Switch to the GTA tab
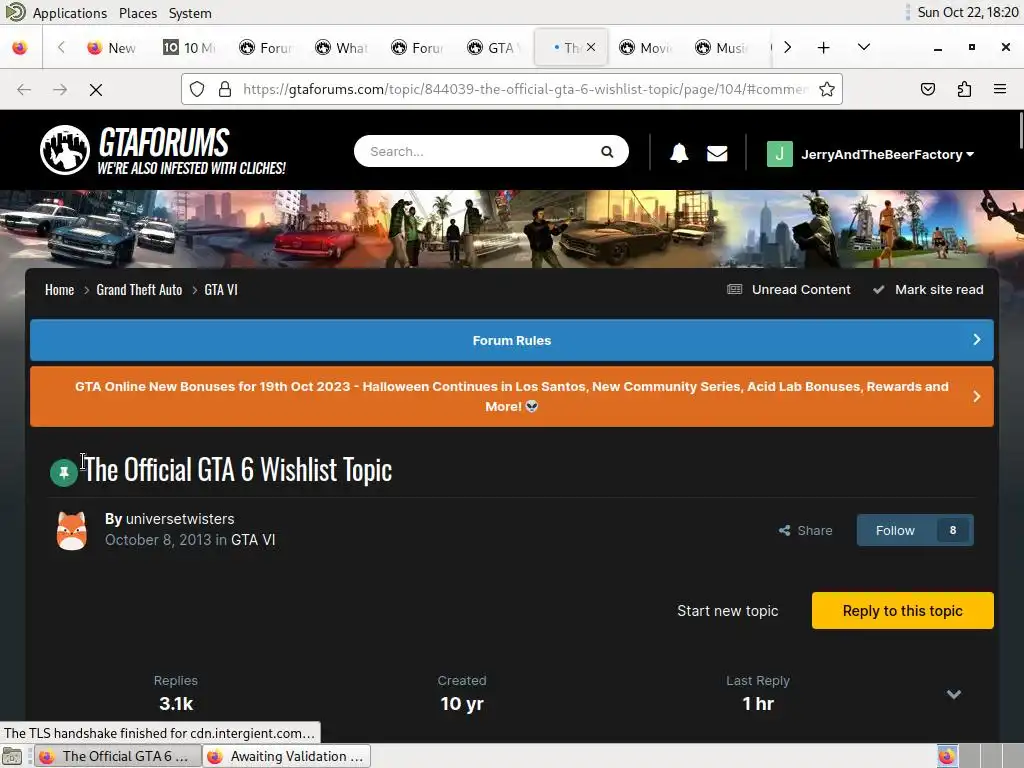The height and width of the screenshot is (768, 1024). (494, 48)
